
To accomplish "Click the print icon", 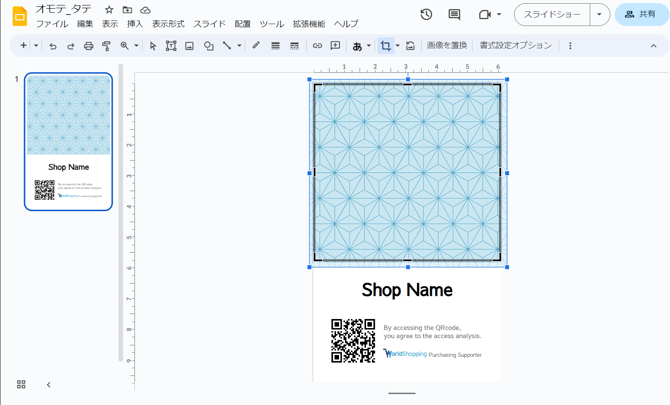I will click(88, 46).
